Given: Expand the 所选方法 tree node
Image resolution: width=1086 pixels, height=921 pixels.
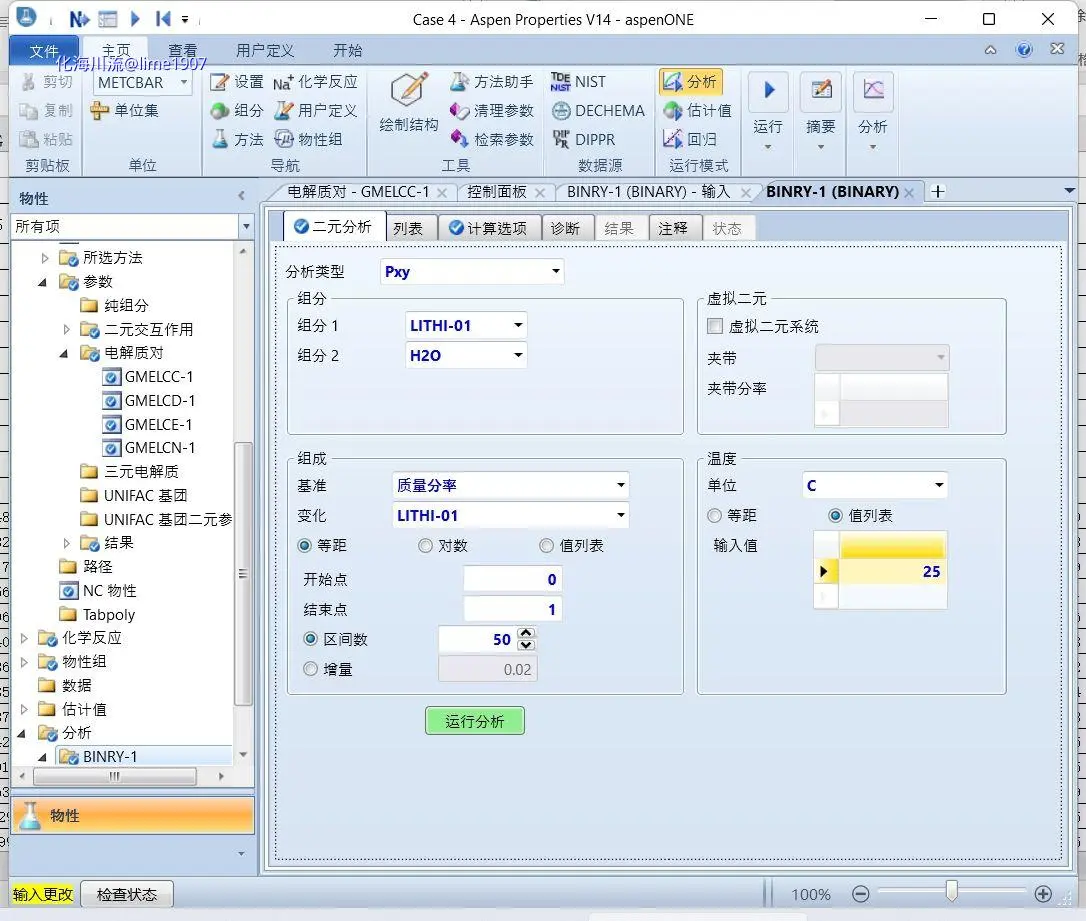Looking at the screenshot, I should 44,258.
